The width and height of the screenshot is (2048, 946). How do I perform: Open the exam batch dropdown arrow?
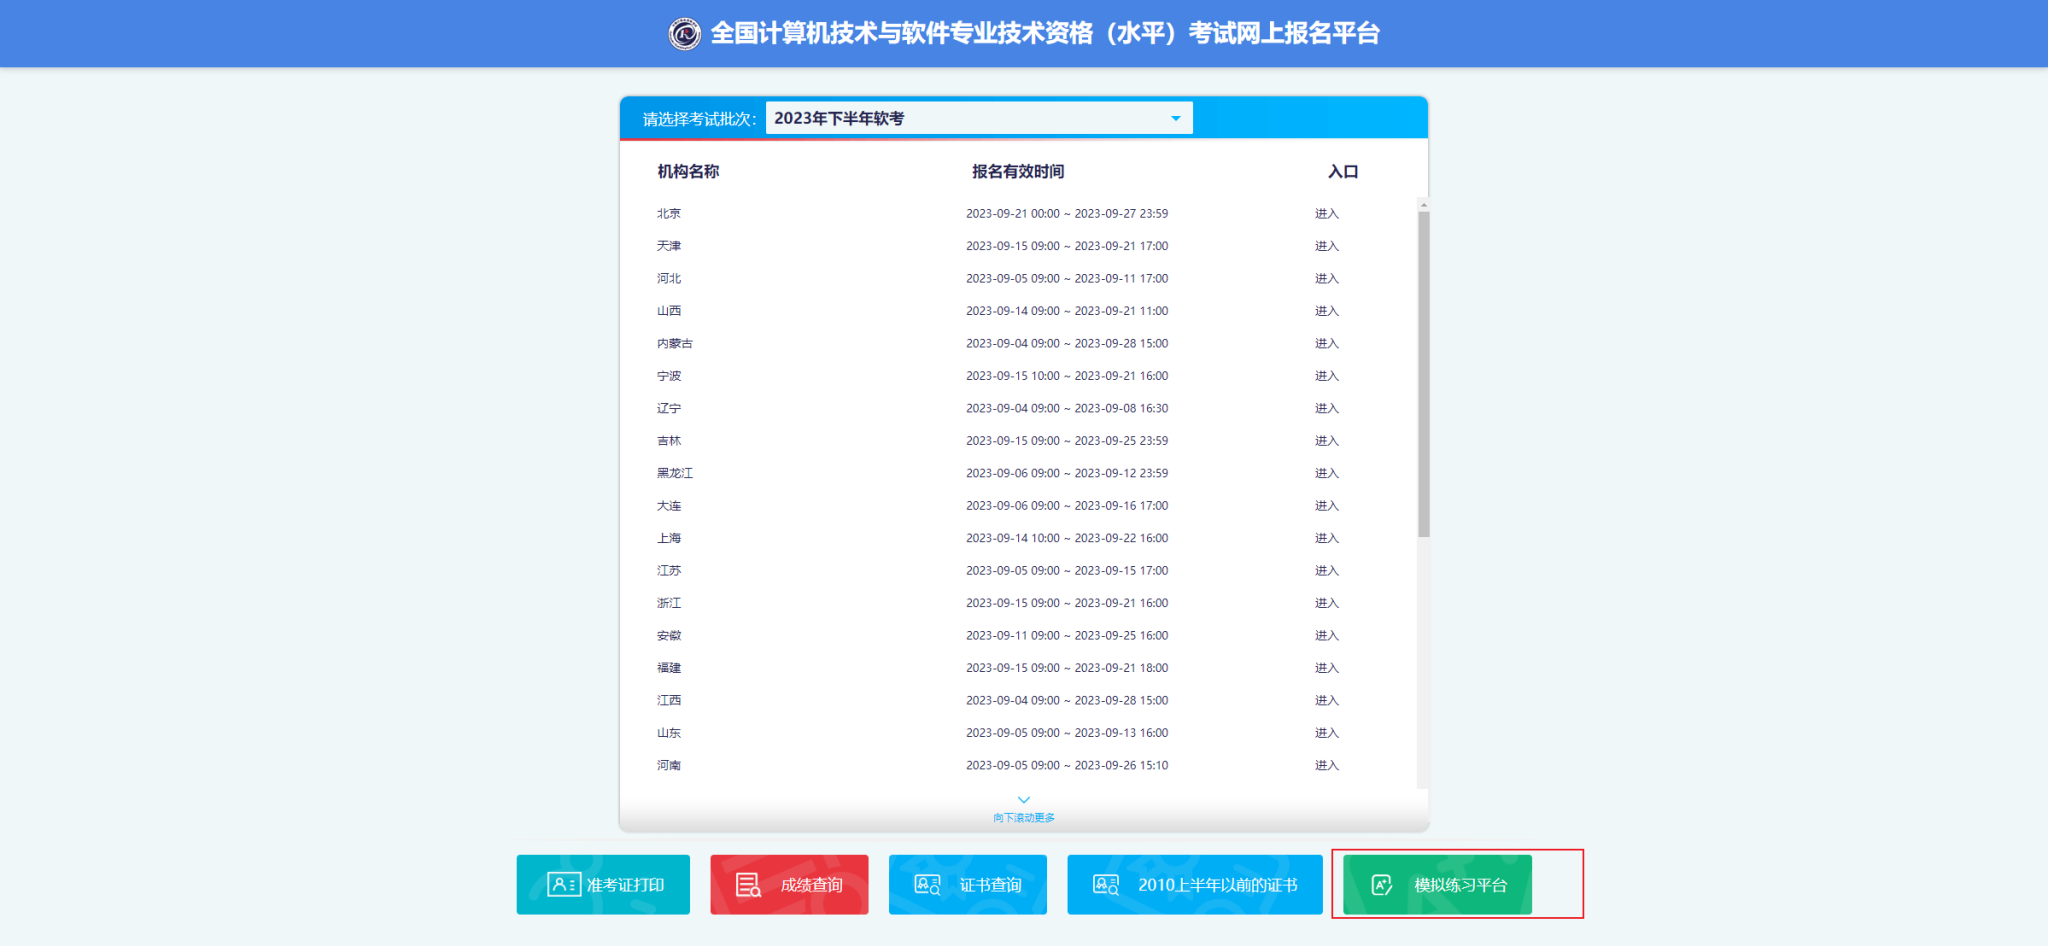(1176, 119)
